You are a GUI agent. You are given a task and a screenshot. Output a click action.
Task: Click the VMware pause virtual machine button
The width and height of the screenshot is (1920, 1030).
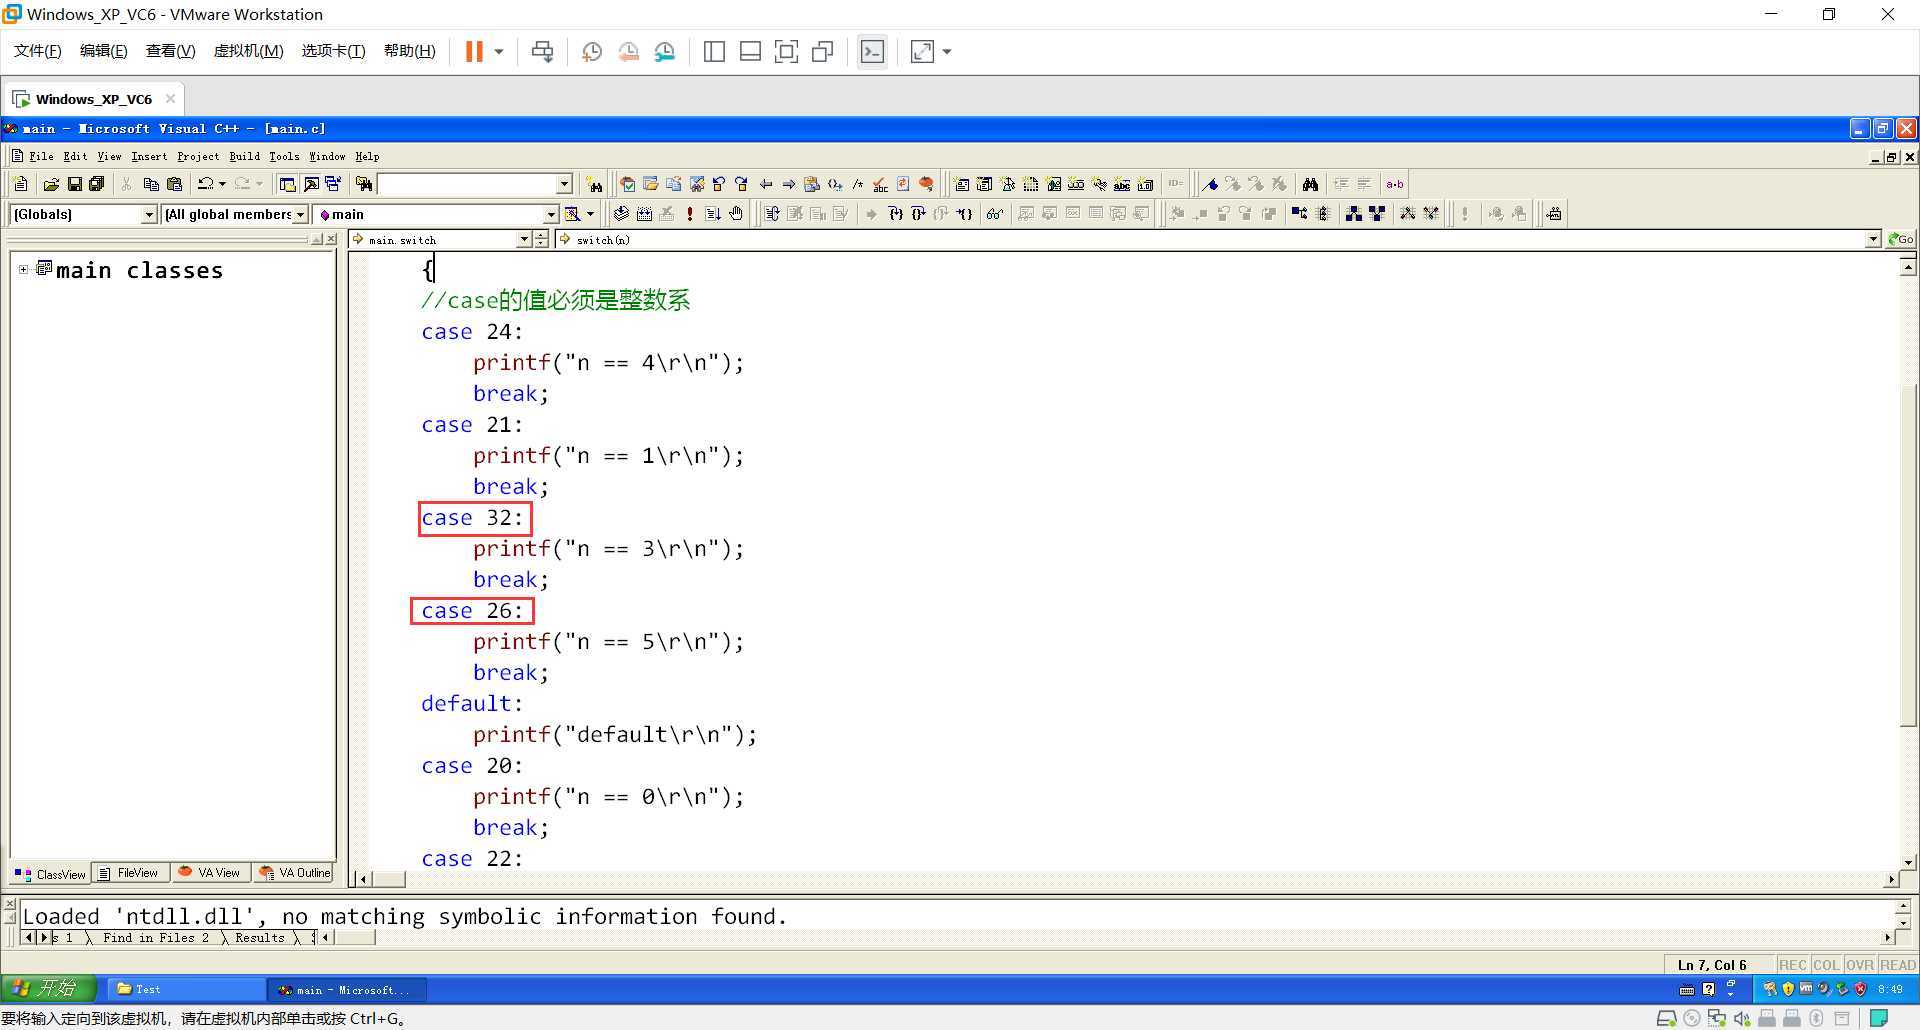(474, 52)
